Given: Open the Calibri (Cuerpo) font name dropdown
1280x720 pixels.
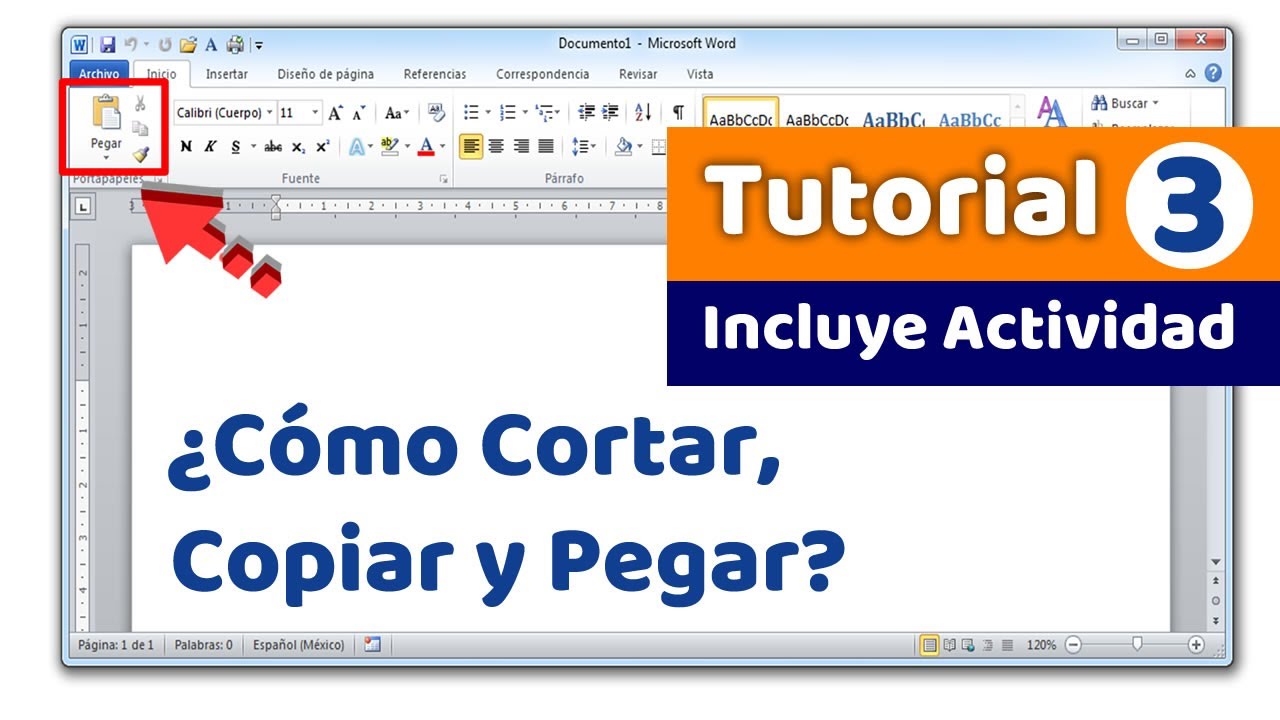Looking at the screenshot, I should click(x=270, y=113).
